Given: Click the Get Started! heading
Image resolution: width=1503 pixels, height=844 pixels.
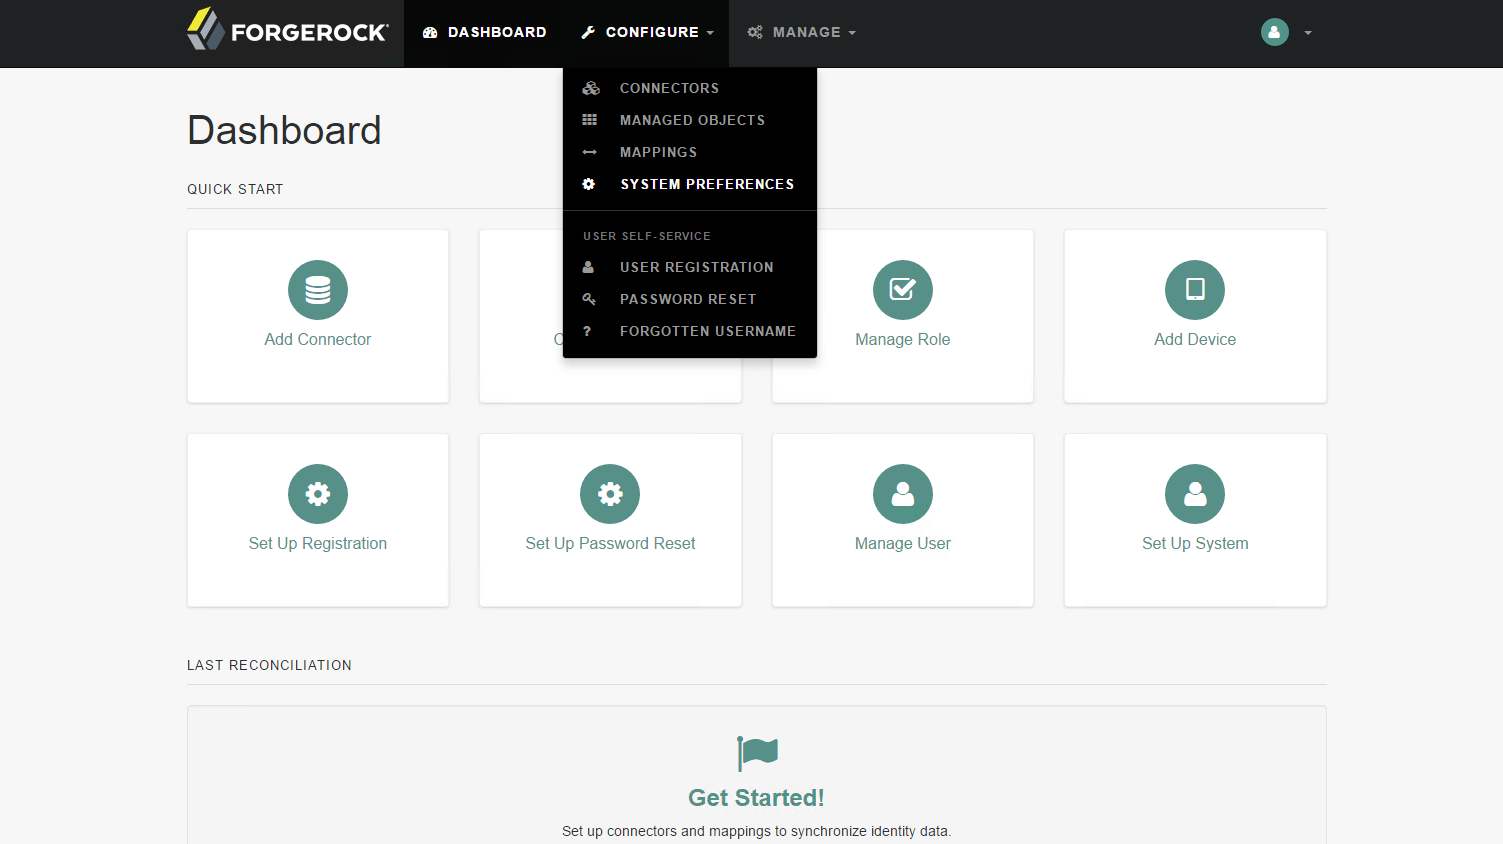Looking at the screenshot, I should pyautogui.click(x=756, y=798).
